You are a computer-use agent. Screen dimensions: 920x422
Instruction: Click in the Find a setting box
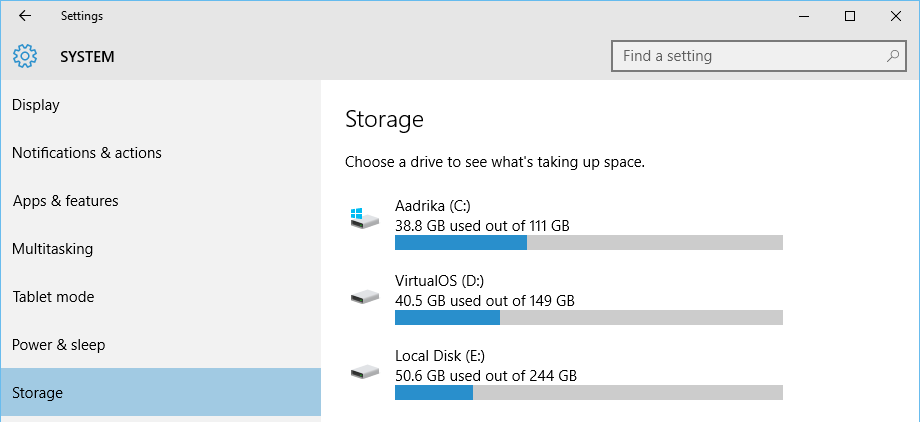pyautogui.click(x=759, y=56)
